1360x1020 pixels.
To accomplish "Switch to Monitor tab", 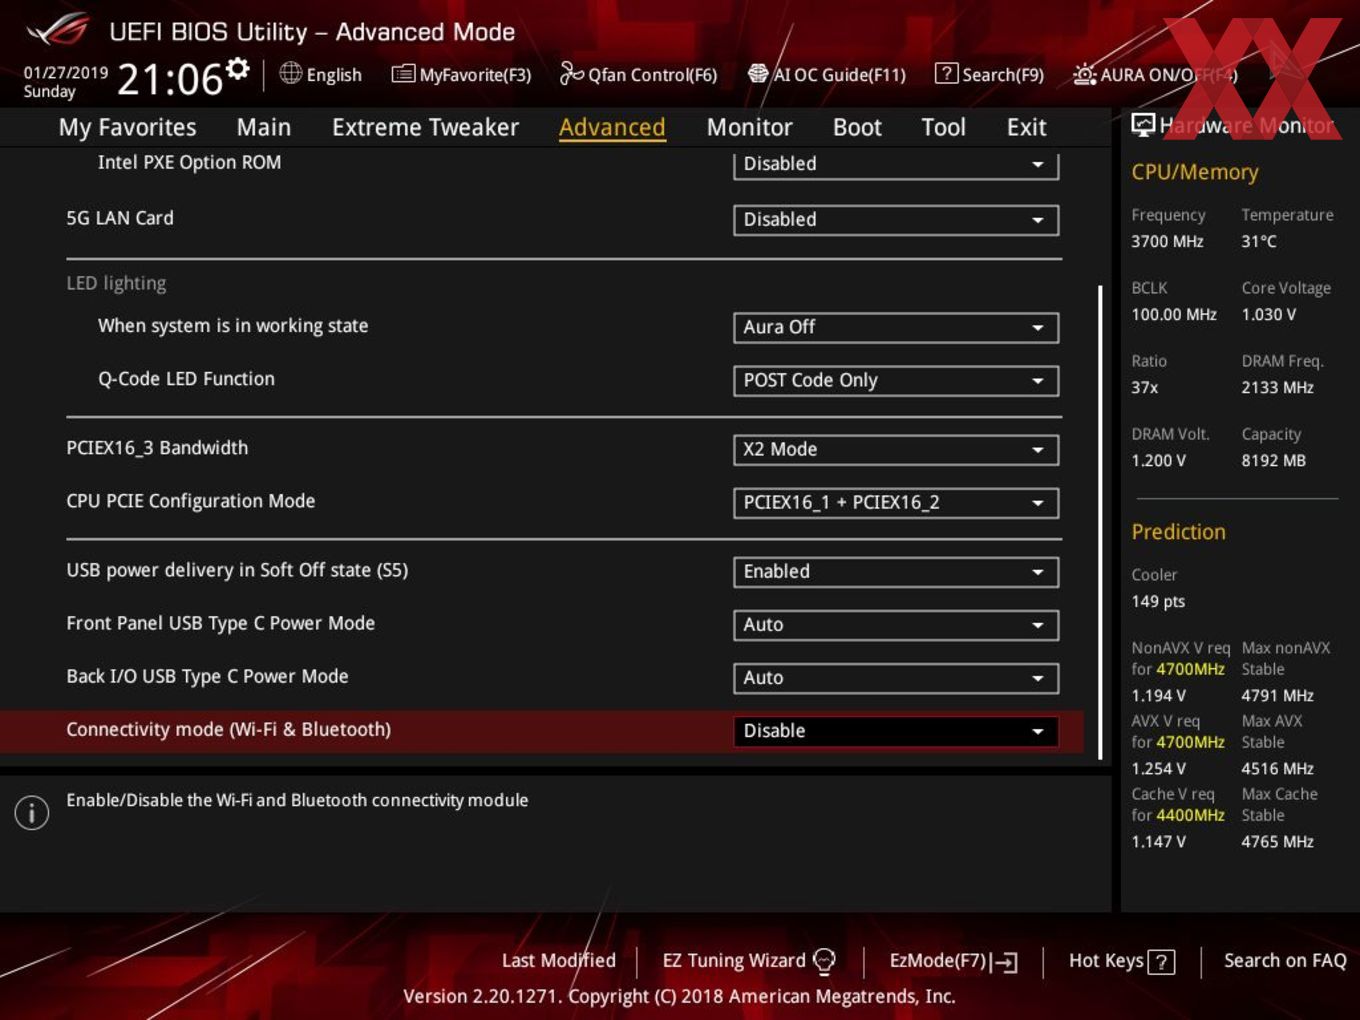I will (x=749, y=127).
